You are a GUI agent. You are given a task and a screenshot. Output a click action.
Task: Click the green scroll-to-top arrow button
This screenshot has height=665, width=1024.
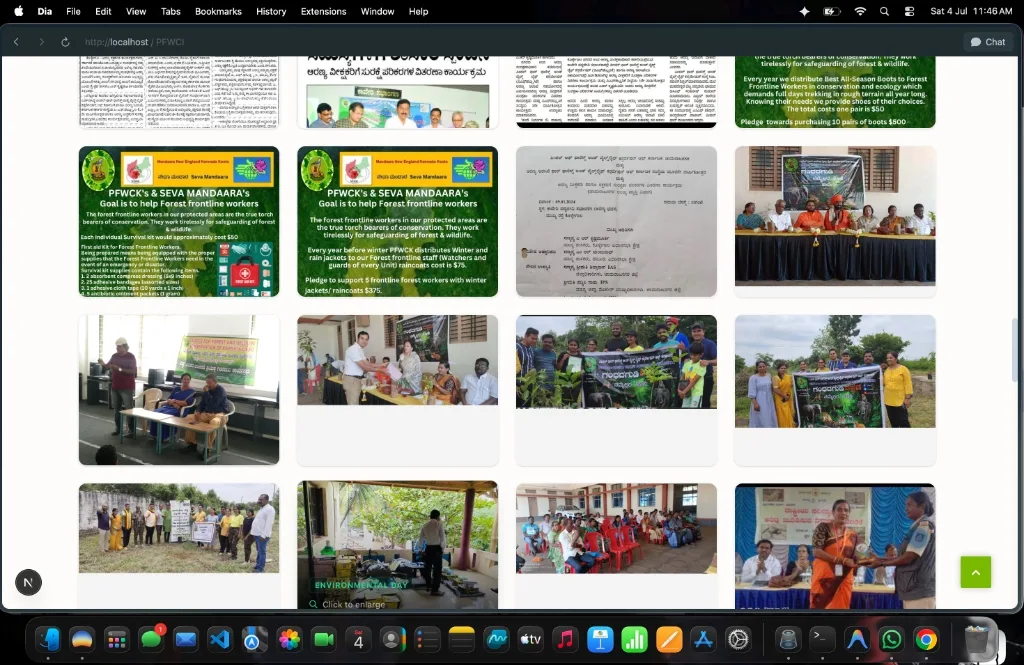tap(975, 572)
